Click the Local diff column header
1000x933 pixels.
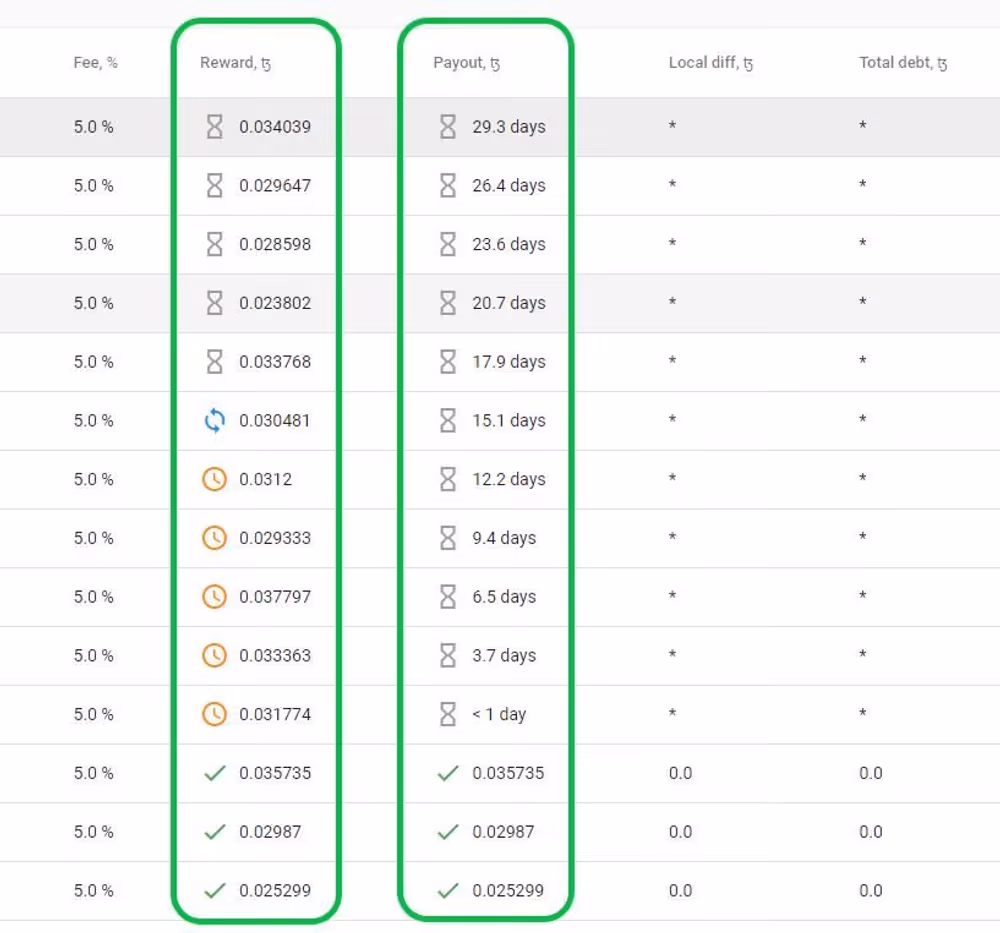point(710,63)
